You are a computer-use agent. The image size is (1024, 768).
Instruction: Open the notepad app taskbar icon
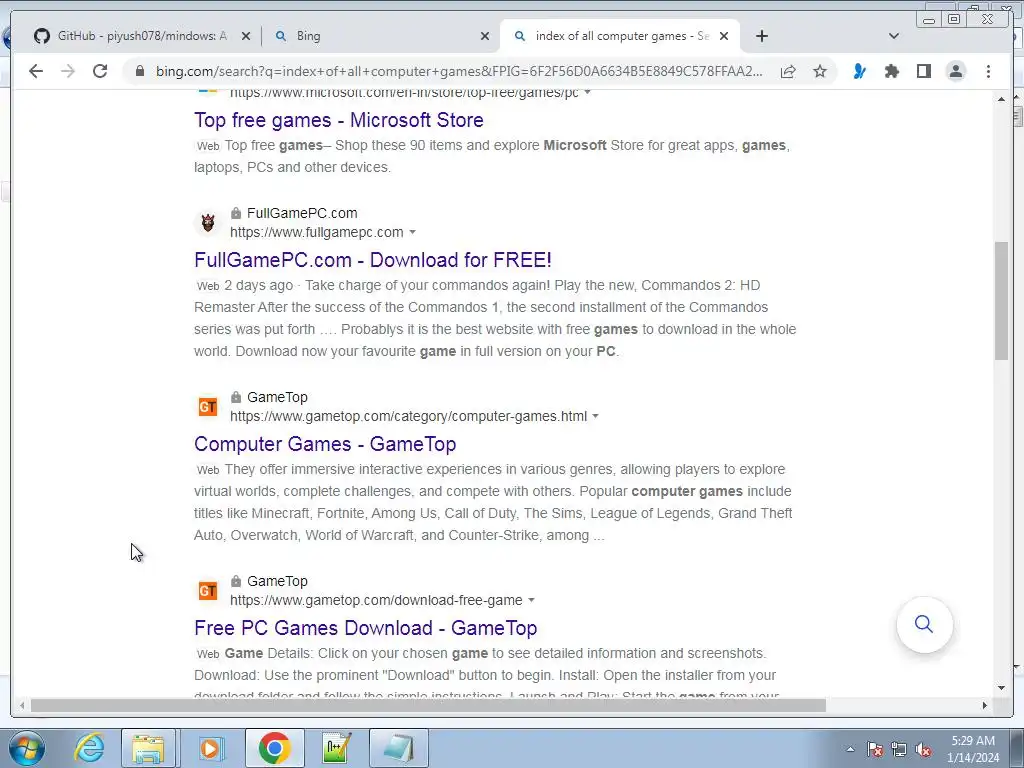point(399,748)
